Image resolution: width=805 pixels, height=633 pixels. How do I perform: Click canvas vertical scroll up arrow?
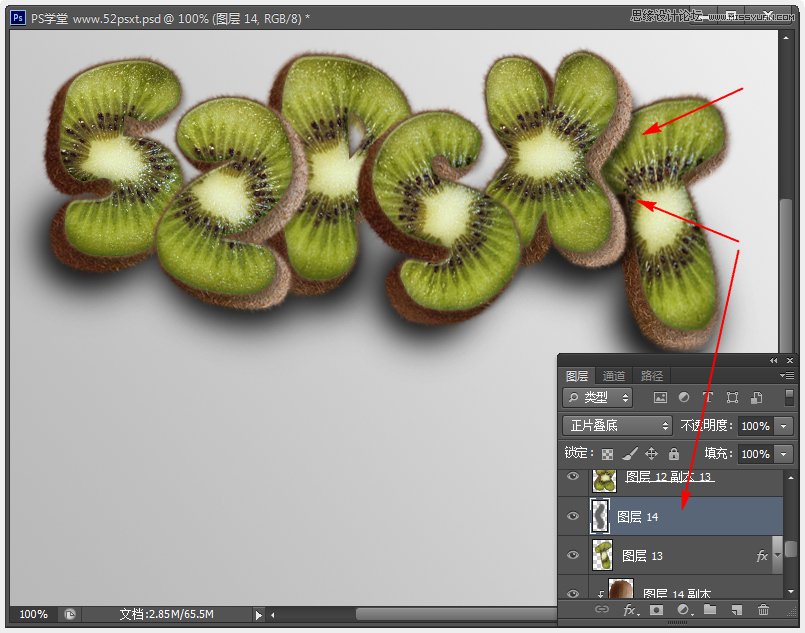786,37
